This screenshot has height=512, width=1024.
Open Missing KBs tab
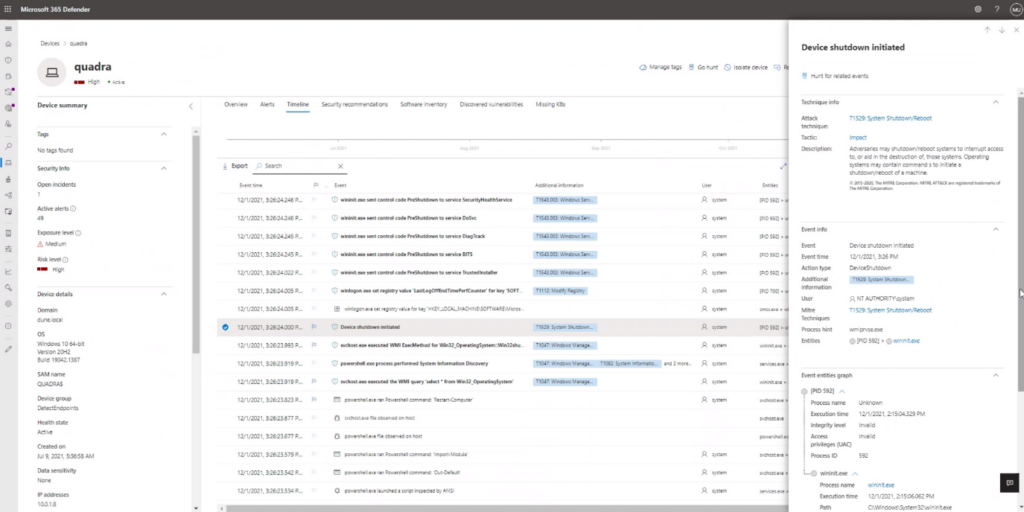pyautogui.click(x=551, y=104)
